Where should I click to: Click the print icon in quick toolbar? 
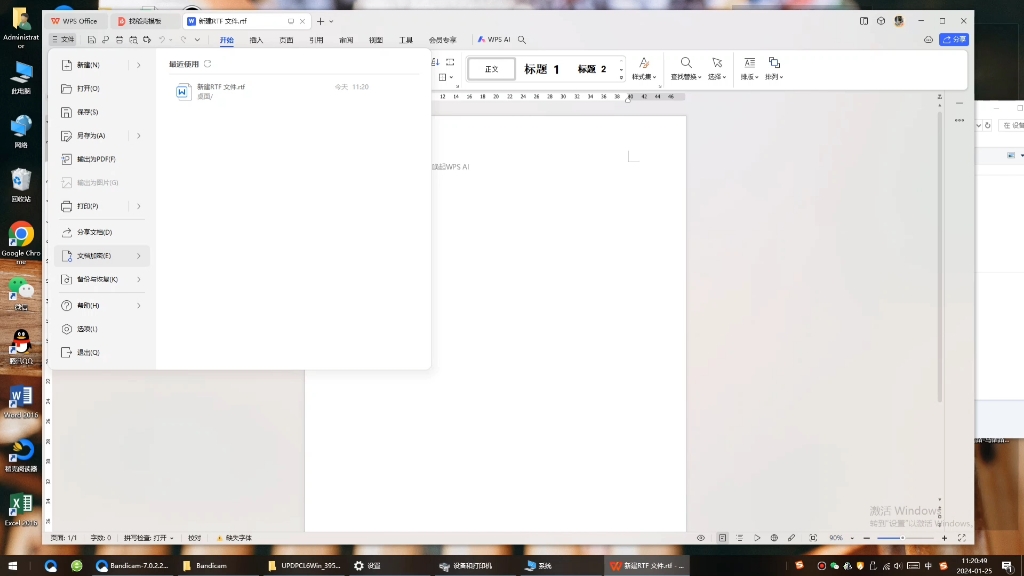tap(120, 40)
